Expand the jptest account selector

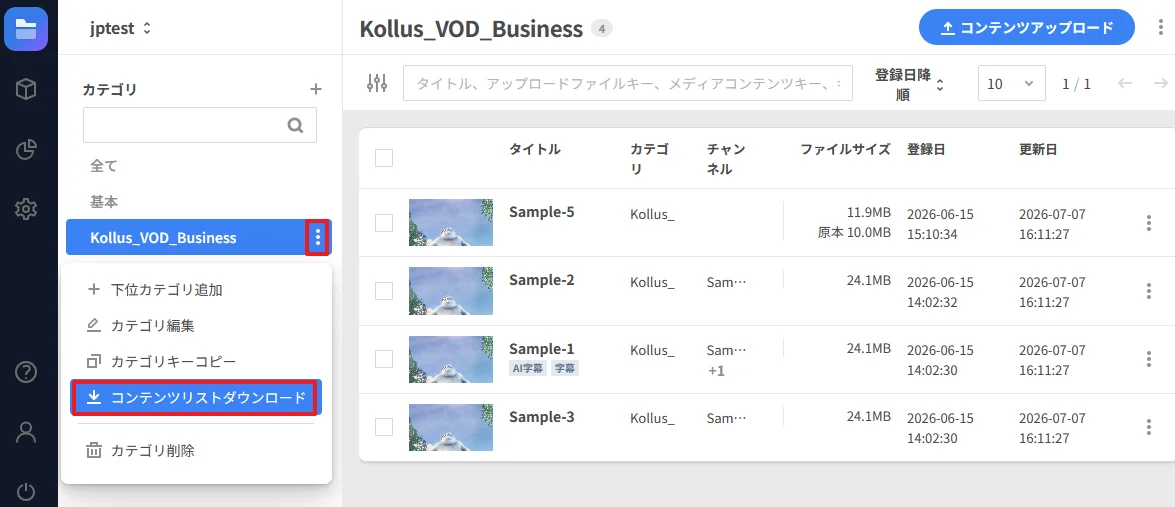tap(121, 28)
